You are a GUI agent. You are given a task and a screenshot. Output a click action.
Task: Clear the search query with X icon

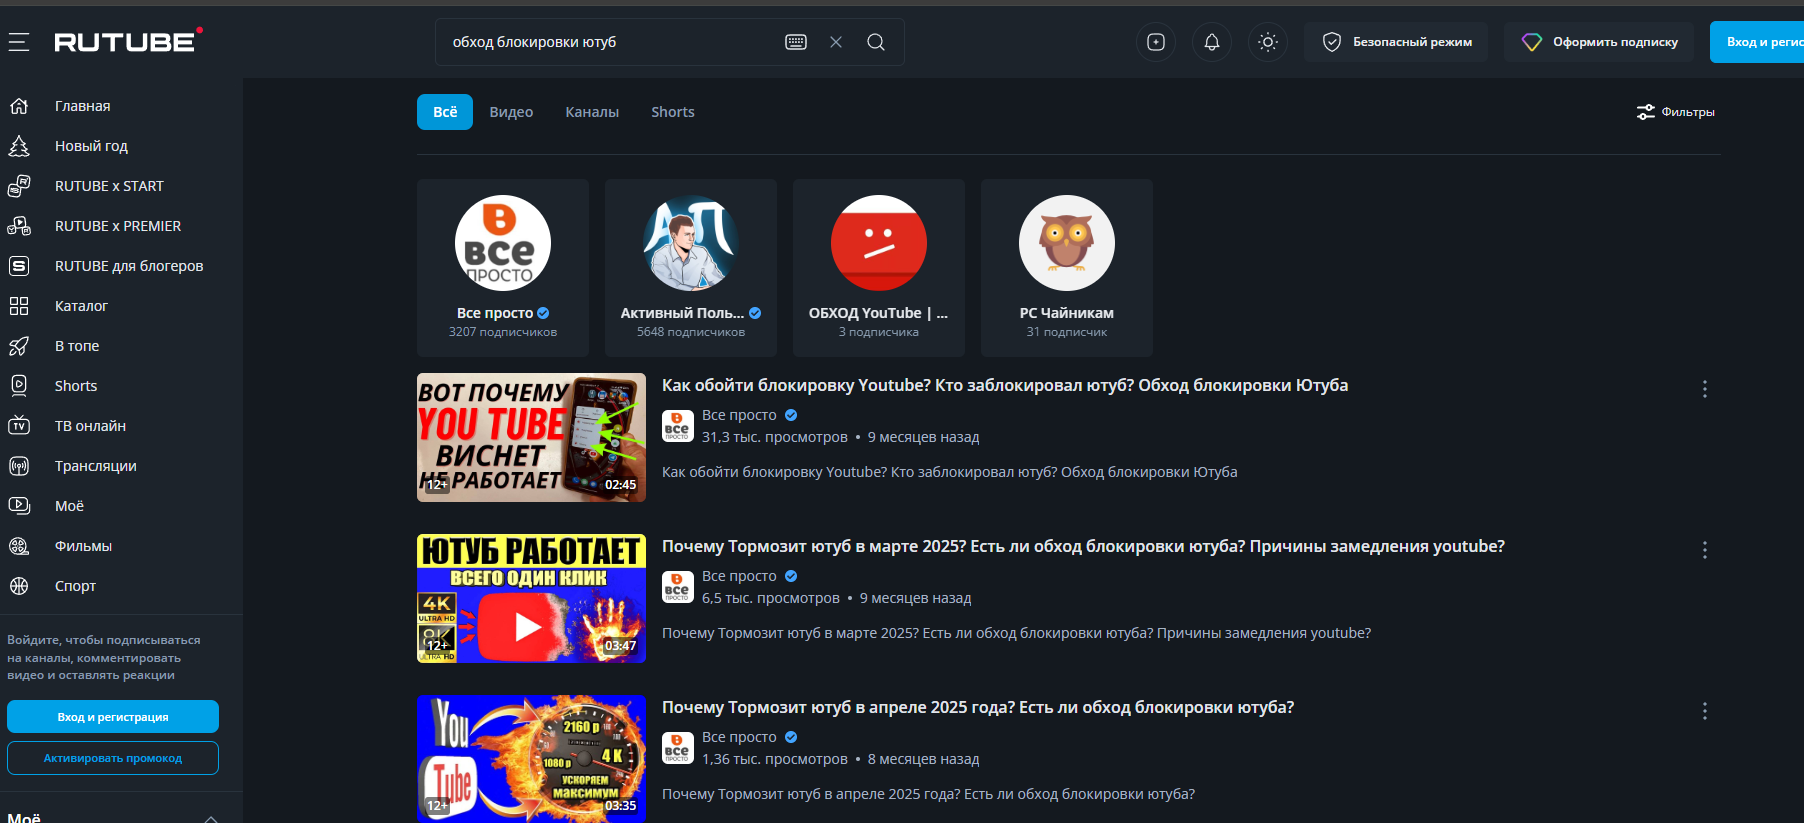(836, 42)
